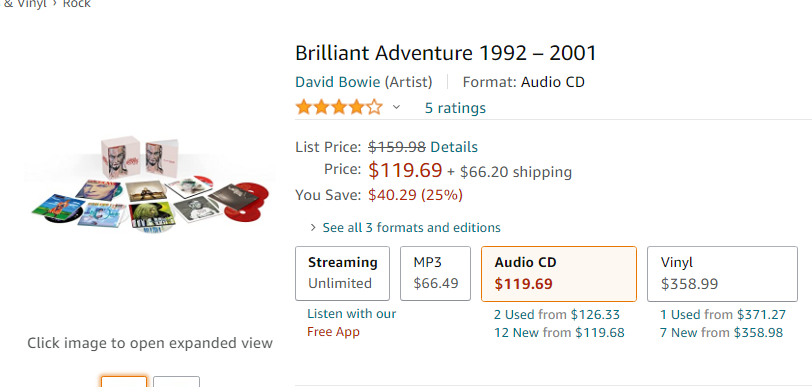This screenshot has height=387, width=812.
Task: Open the 5 ratings link
Action: (455, 108)
